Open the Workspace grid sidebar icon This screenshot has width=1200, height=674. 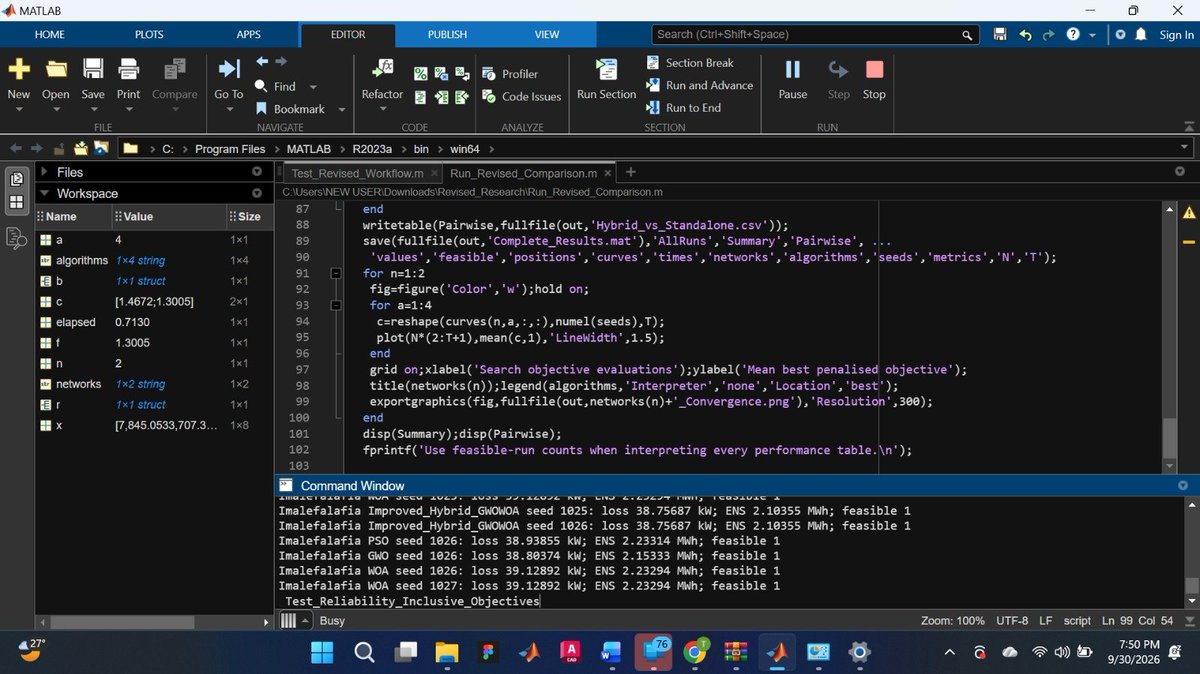(17, 202)
